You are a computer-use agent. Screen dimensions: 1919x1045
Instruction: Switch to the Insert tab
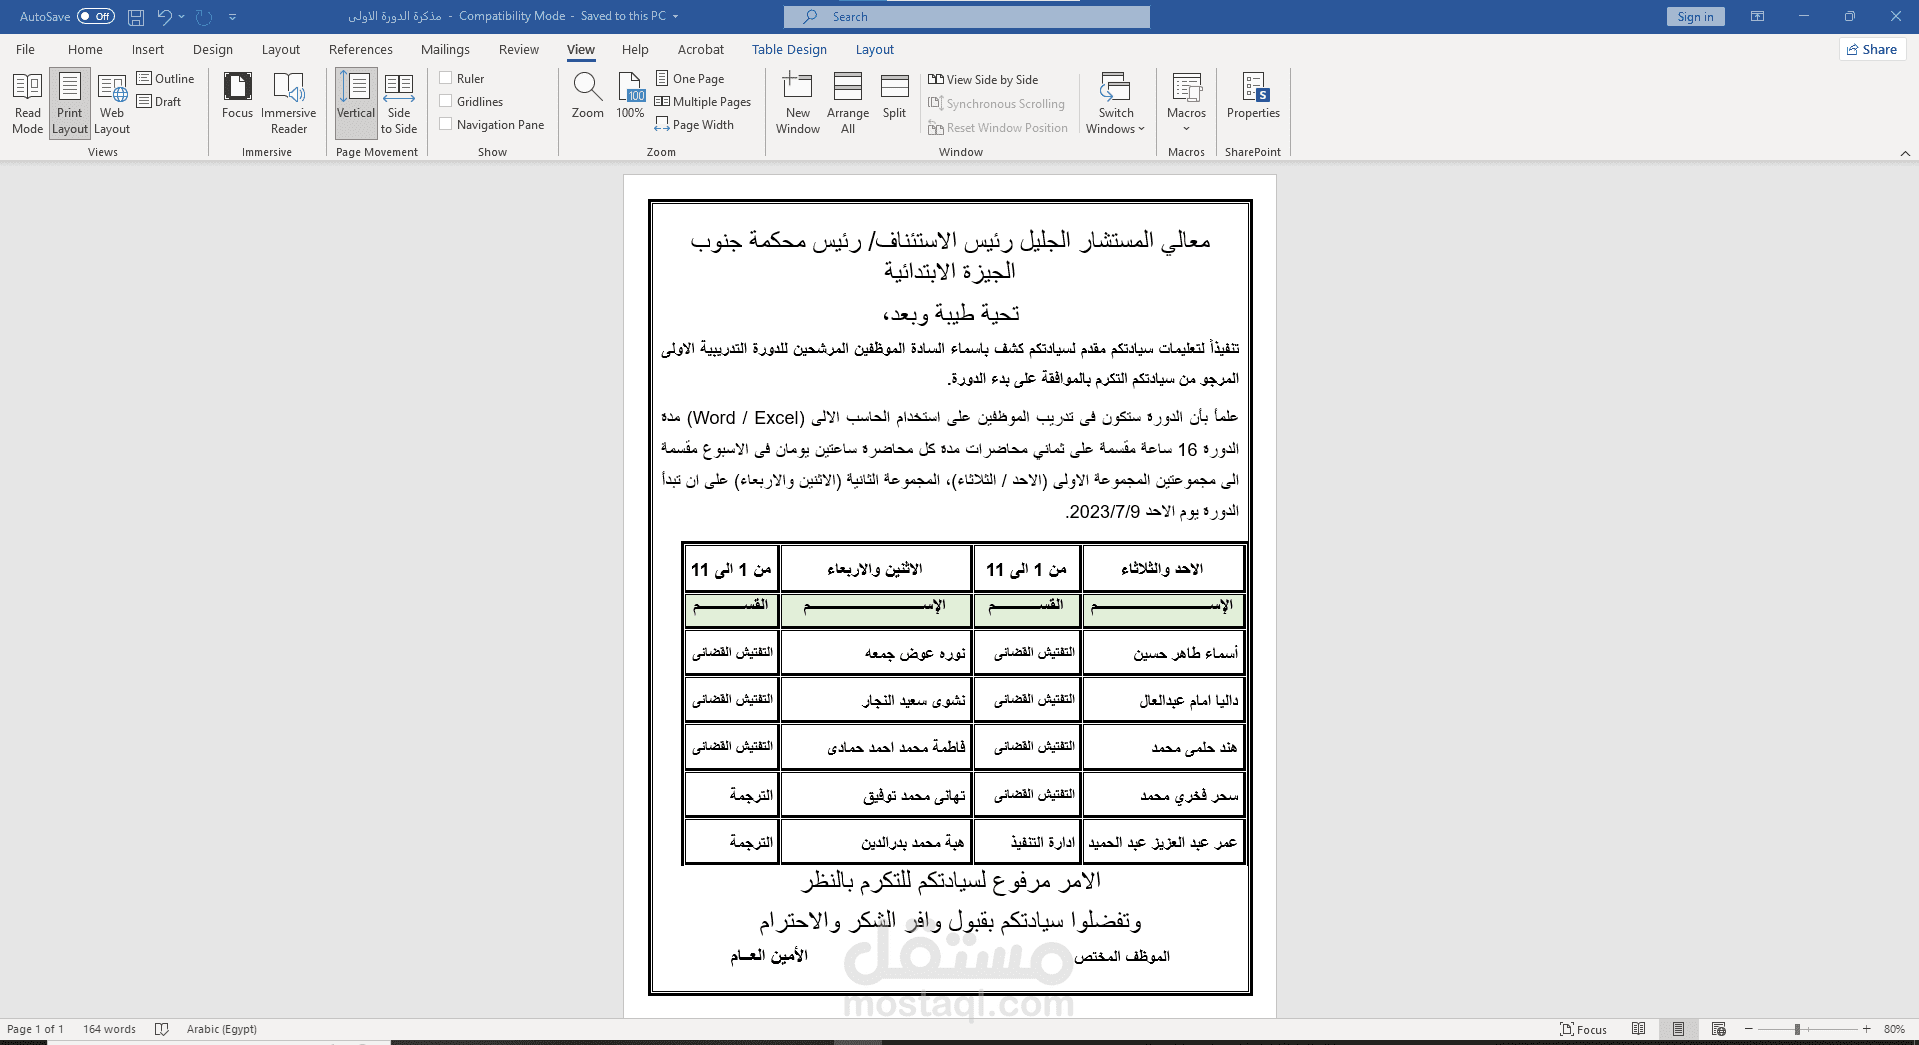[x=147, y=49]
